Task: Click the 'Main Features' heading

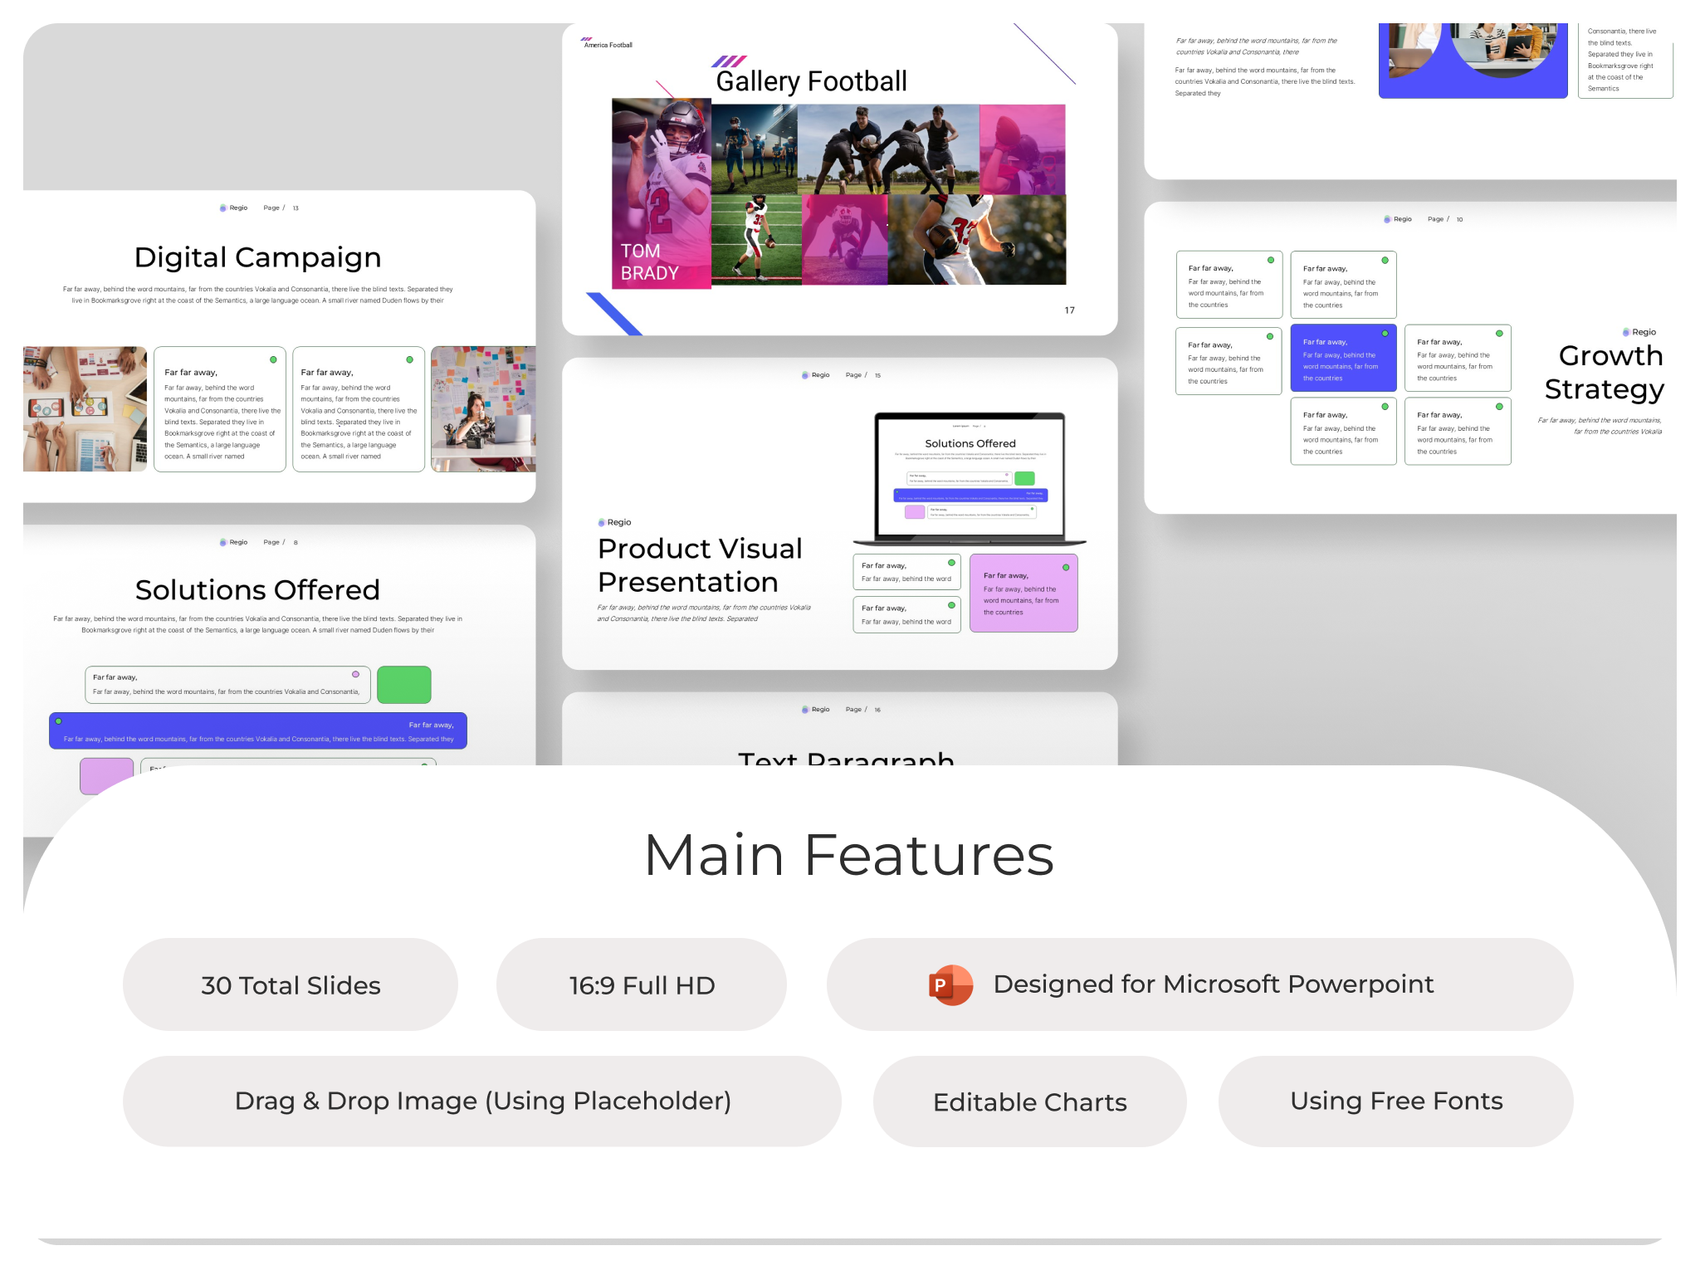Action: [848, 855]
